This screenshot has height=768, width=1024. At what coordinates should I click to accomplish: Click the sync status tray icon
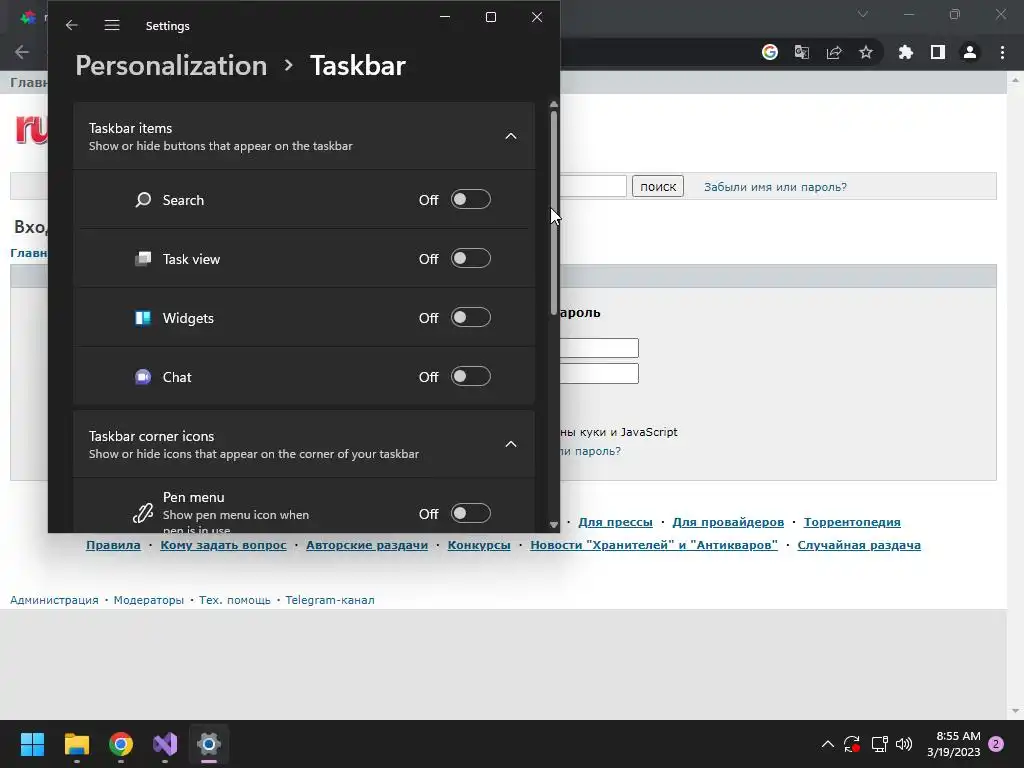pyautogui.click(x=852, y=744)
